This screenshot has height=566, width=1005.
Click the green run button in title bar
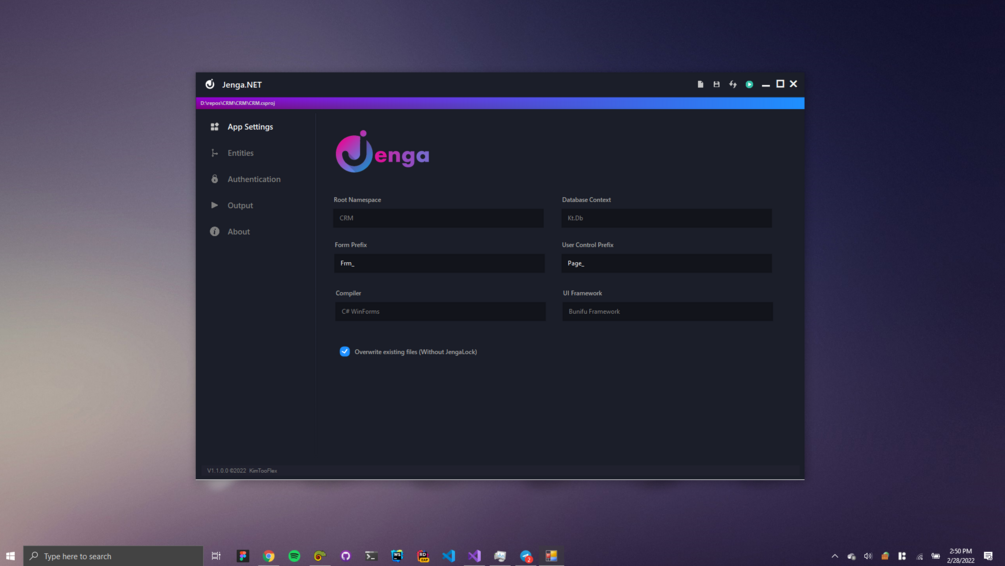tap(749, 84)
